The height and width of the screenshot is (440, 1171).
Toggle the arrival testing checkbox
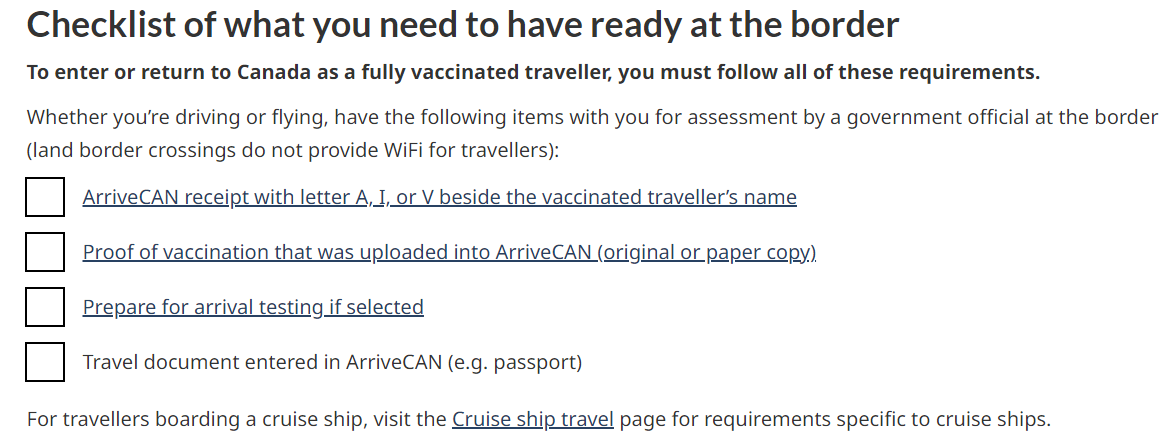[45, 307]
